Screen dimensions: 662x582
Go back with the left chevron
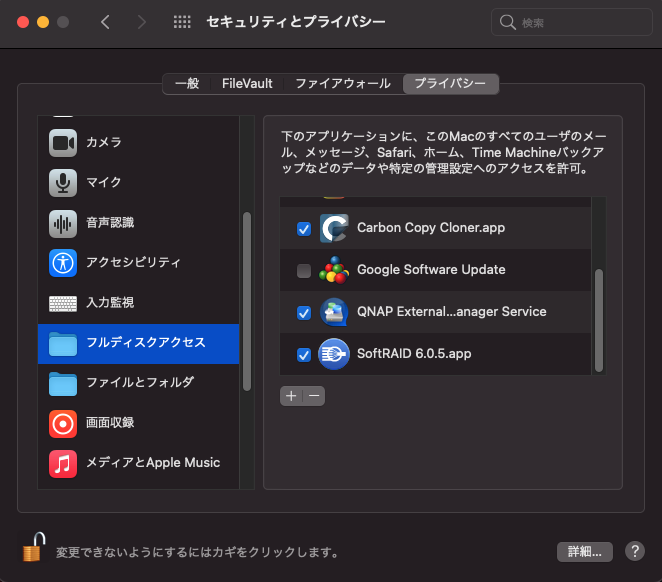coord(106,22)
